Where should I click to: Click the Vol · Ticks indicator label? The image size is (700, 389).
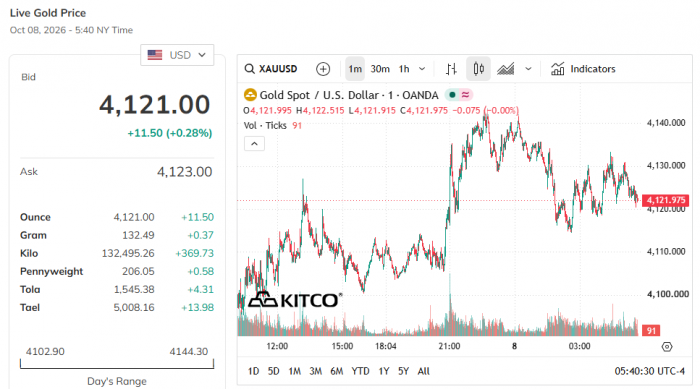pos(265,125)
